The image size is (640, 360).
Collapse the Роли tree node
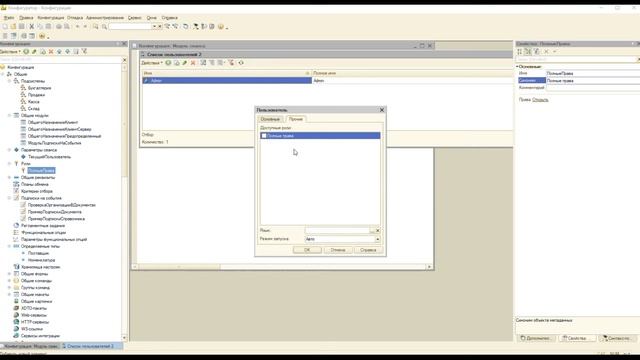tap(9, 164)
